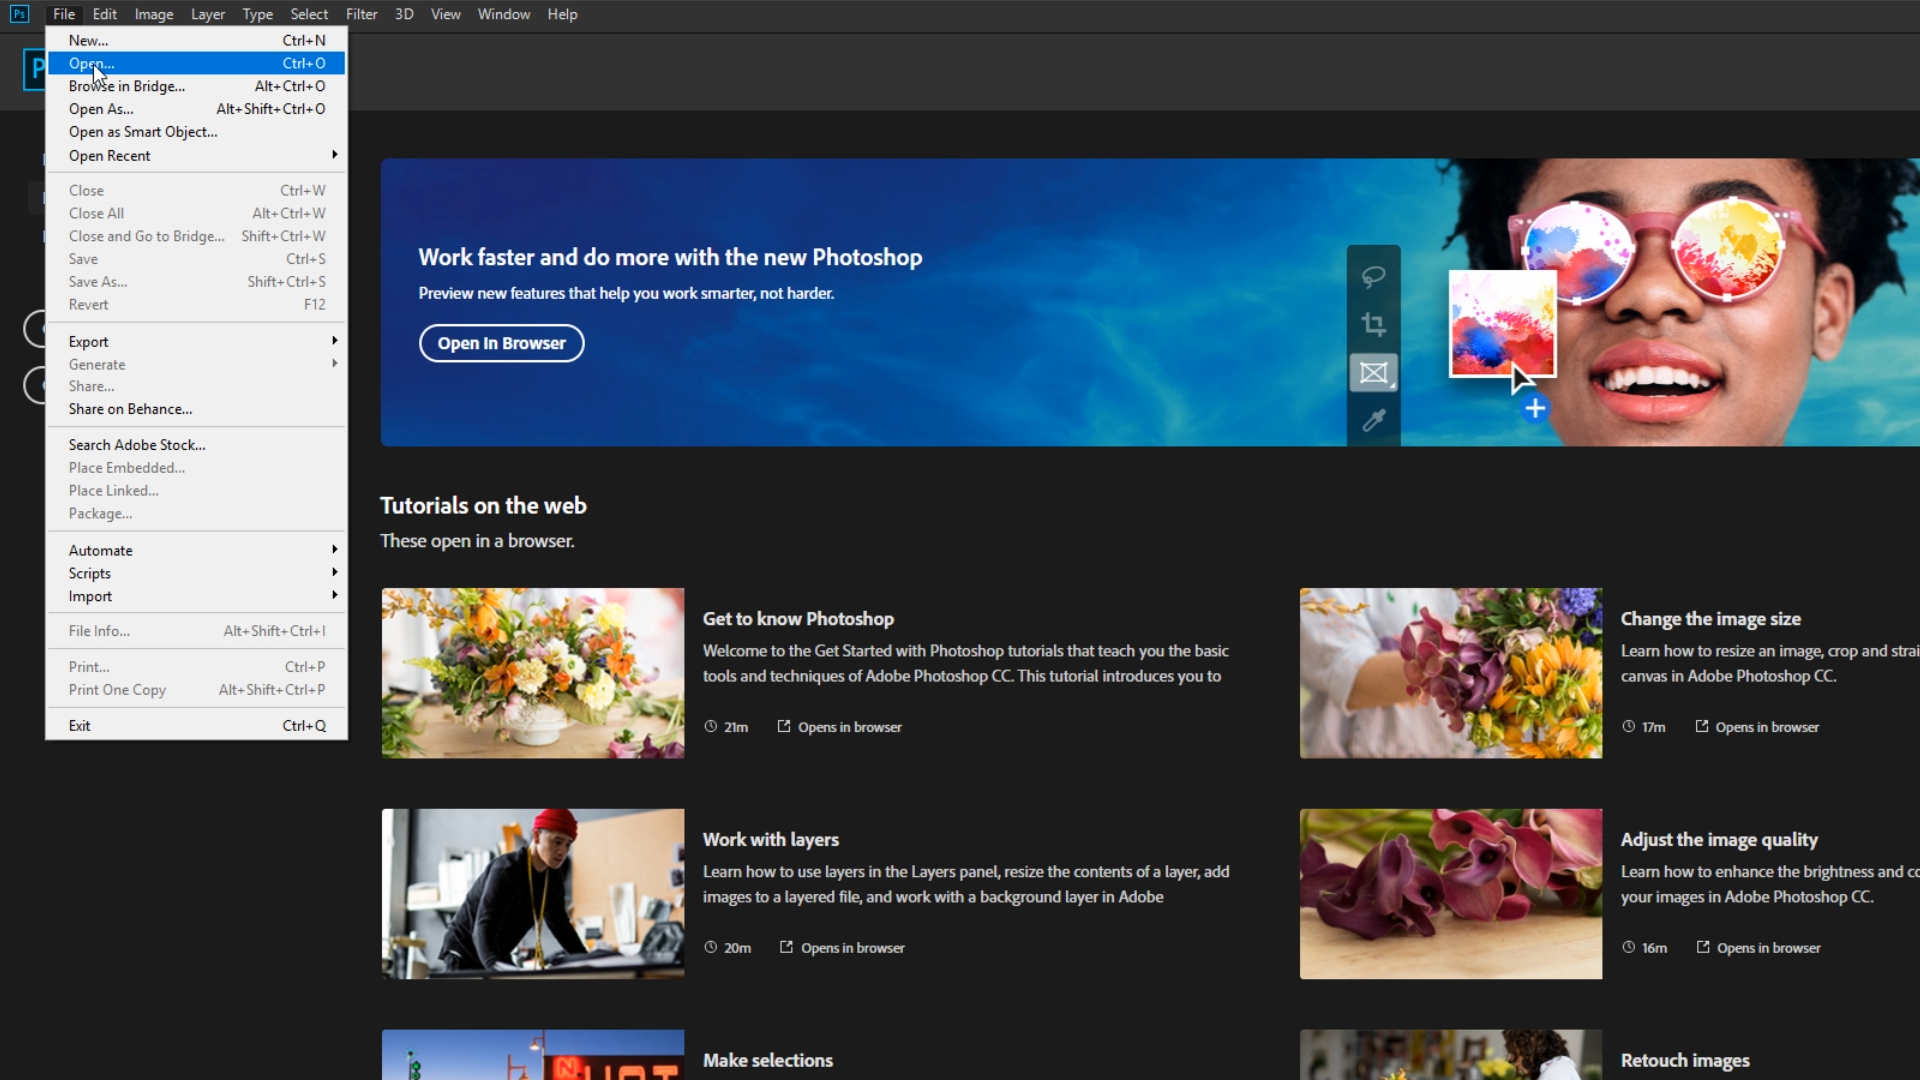
Task: Click the Open In Browser button
Action: coord(501,343)
